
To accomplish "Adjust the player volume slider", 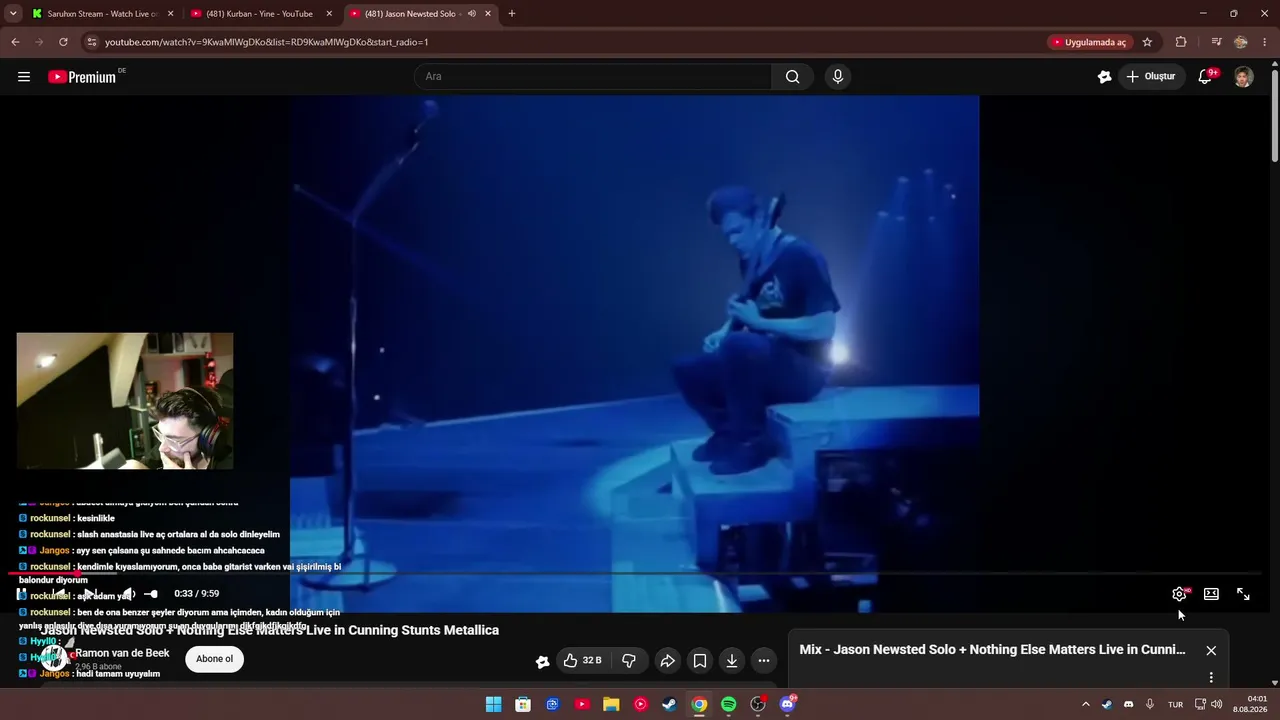I will pyautogui.click(x=149, y=594).
